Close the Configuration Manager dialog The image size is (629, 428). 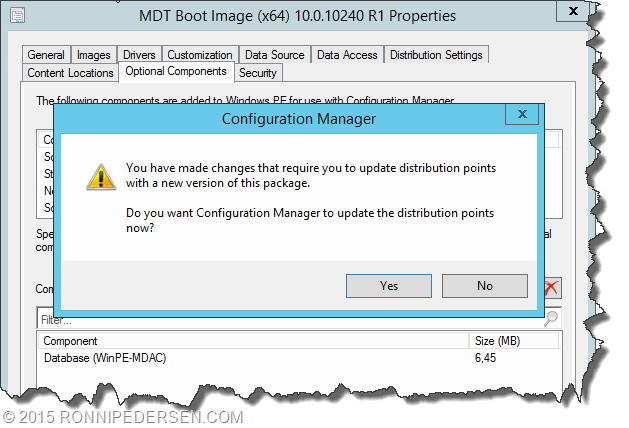click(x=522, y=114)
